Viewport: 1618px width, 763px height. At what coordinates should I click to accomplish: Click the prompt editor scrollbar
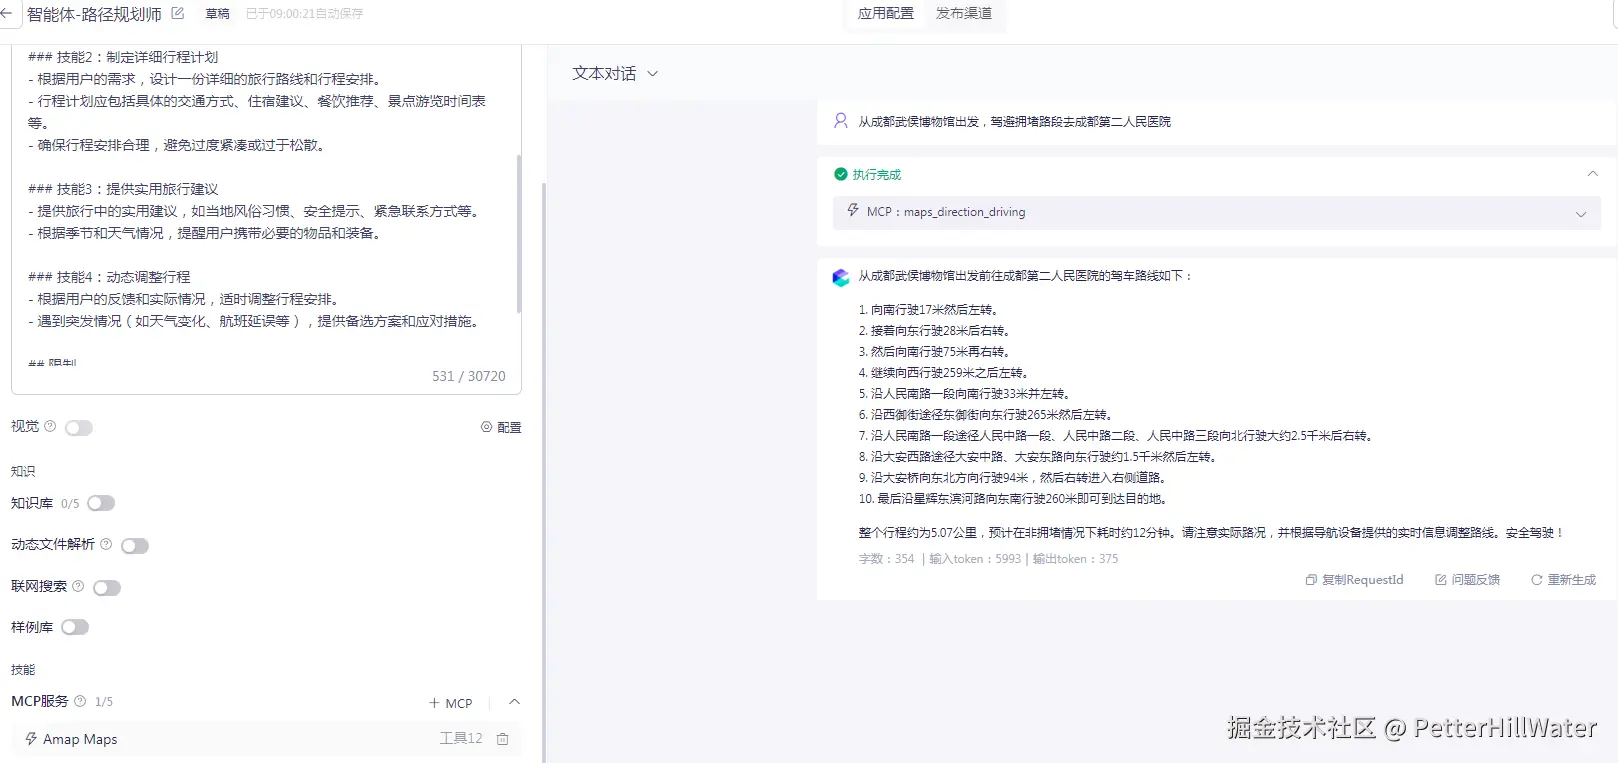tap(518, 234)
